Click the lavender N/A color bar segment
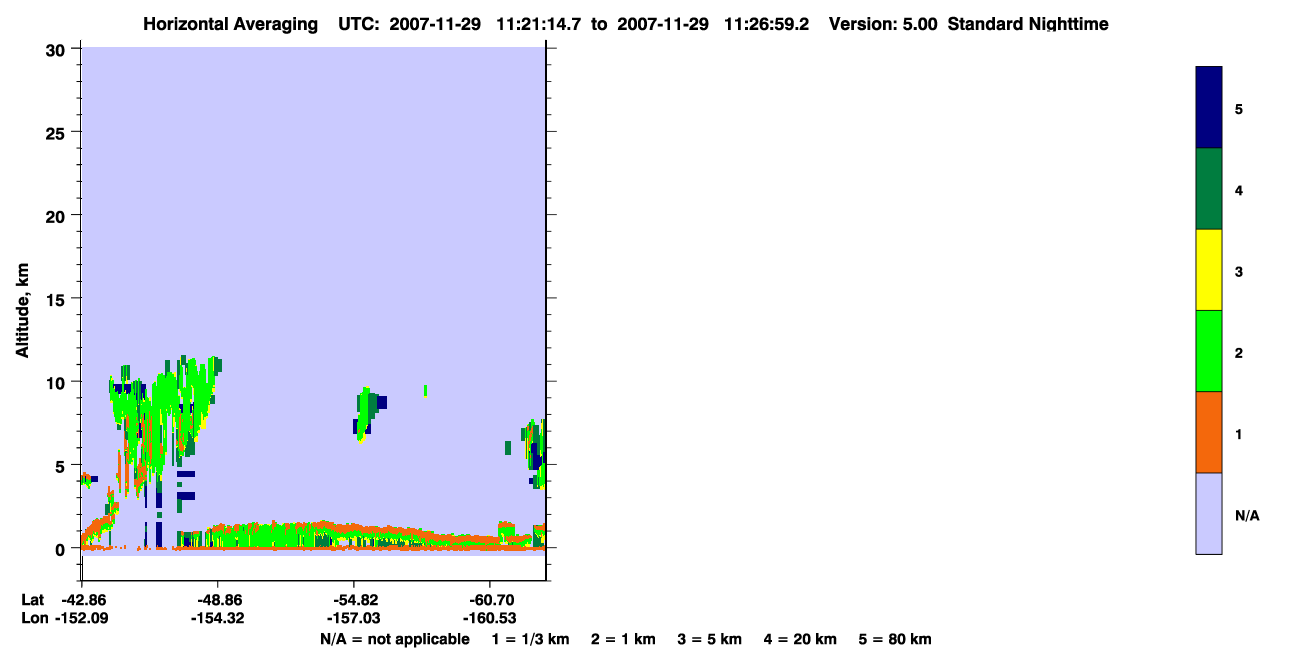The width and height of the screenshot is (1300, 667). pyautogui.click(x=1209, y=513)
